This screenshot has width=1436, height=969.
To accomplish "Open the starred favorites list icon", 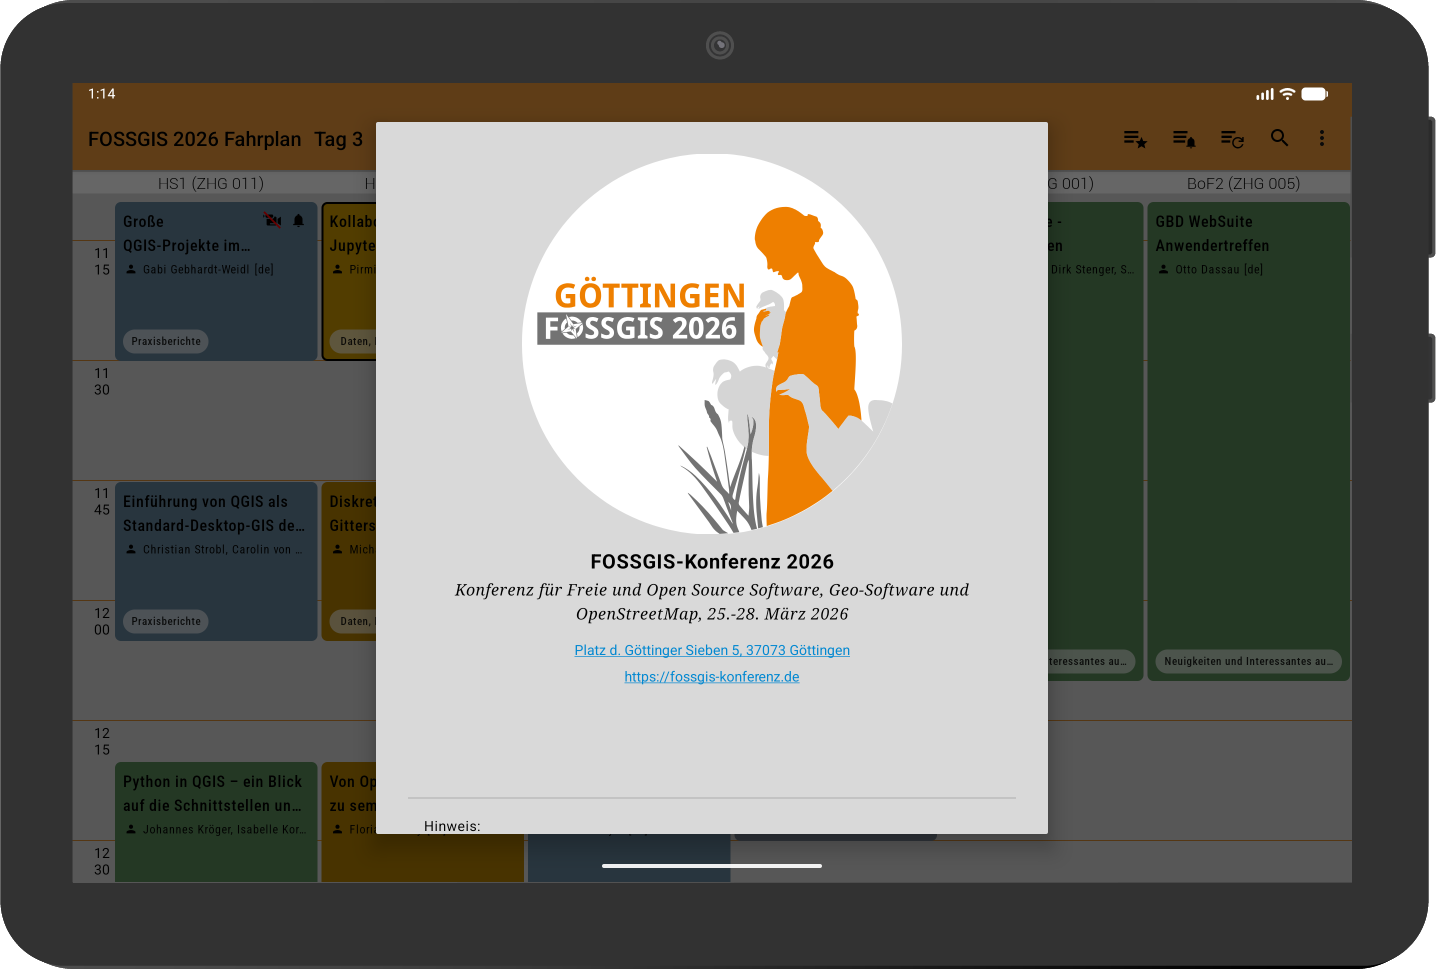I will pos(1134,139).
